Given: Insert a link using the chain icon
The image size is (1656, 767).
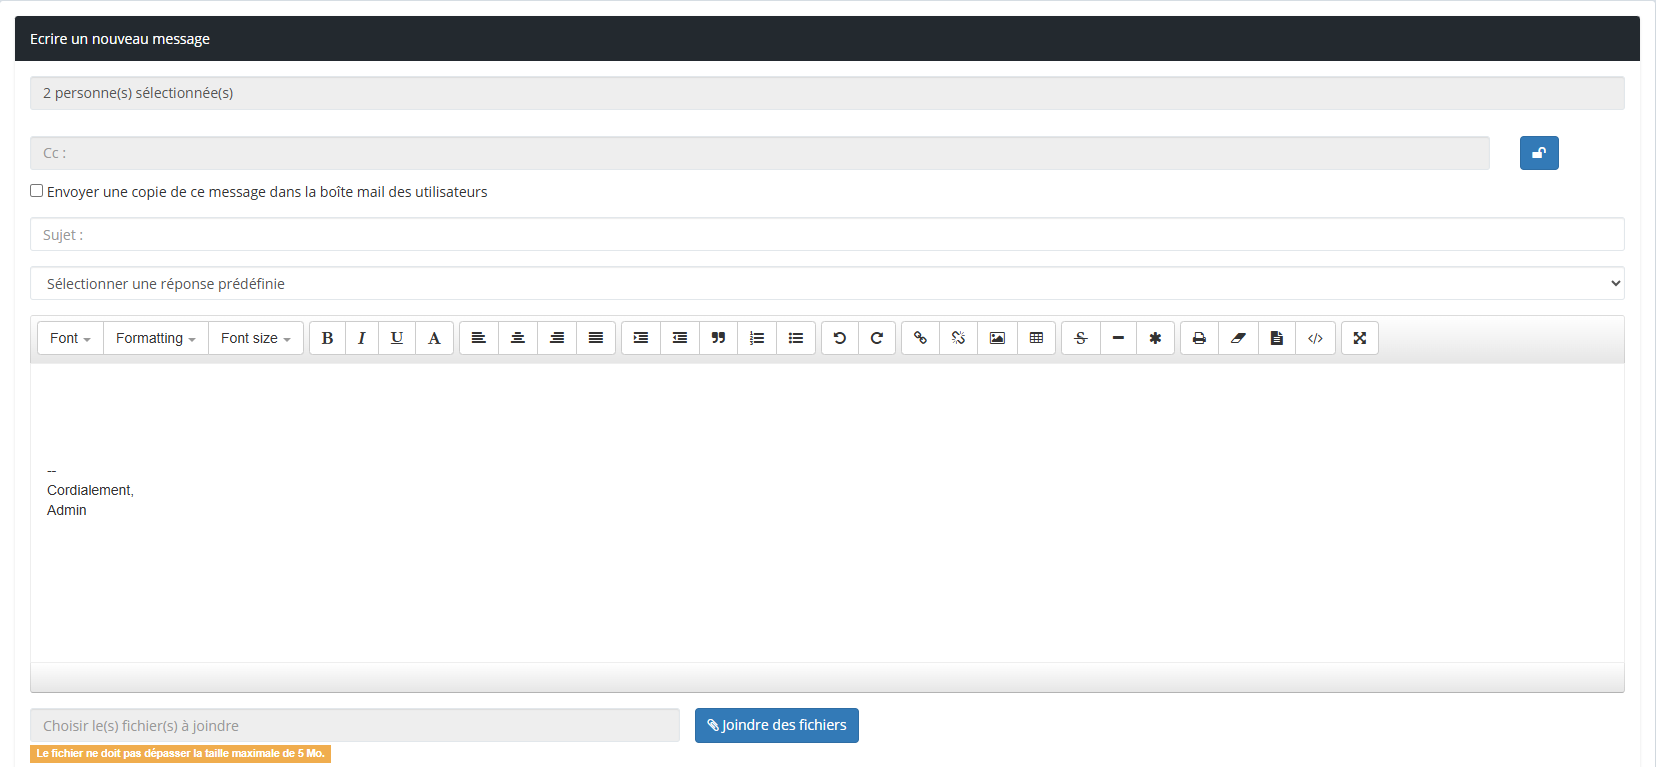Looking at the screenshot, I should pyautogui.click(x=920, y=338).
